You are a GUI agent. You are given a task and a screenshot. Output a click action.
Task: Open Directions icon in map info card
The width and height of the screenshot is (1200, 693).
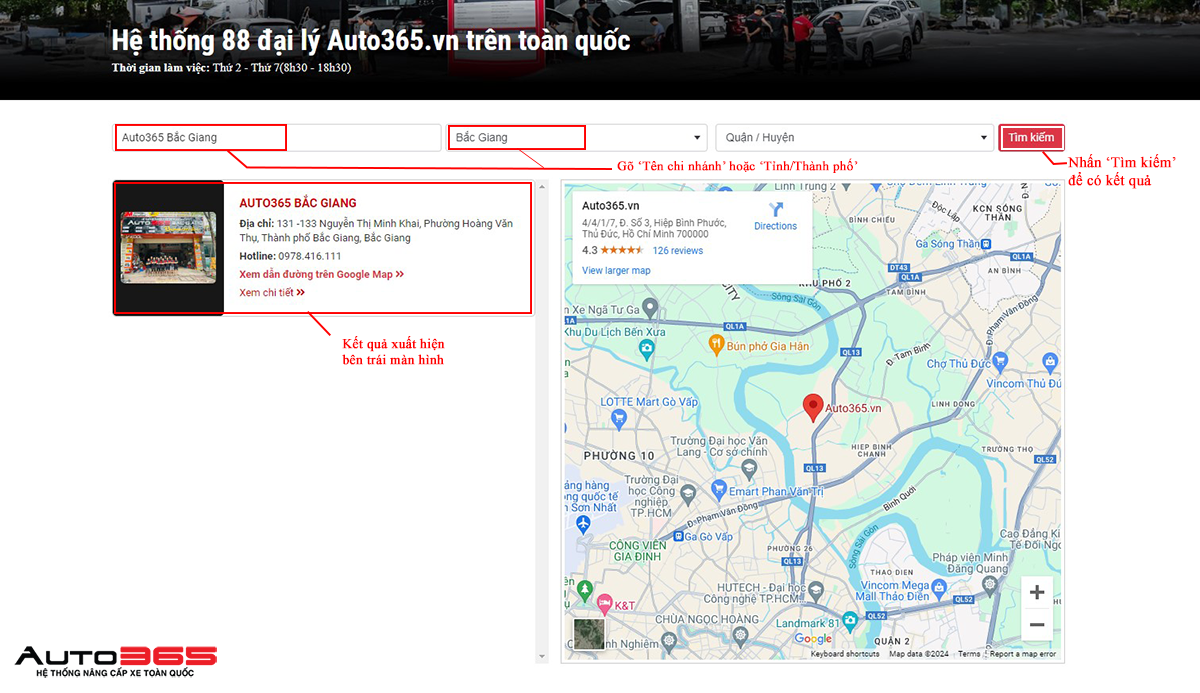tap(775, 208)
